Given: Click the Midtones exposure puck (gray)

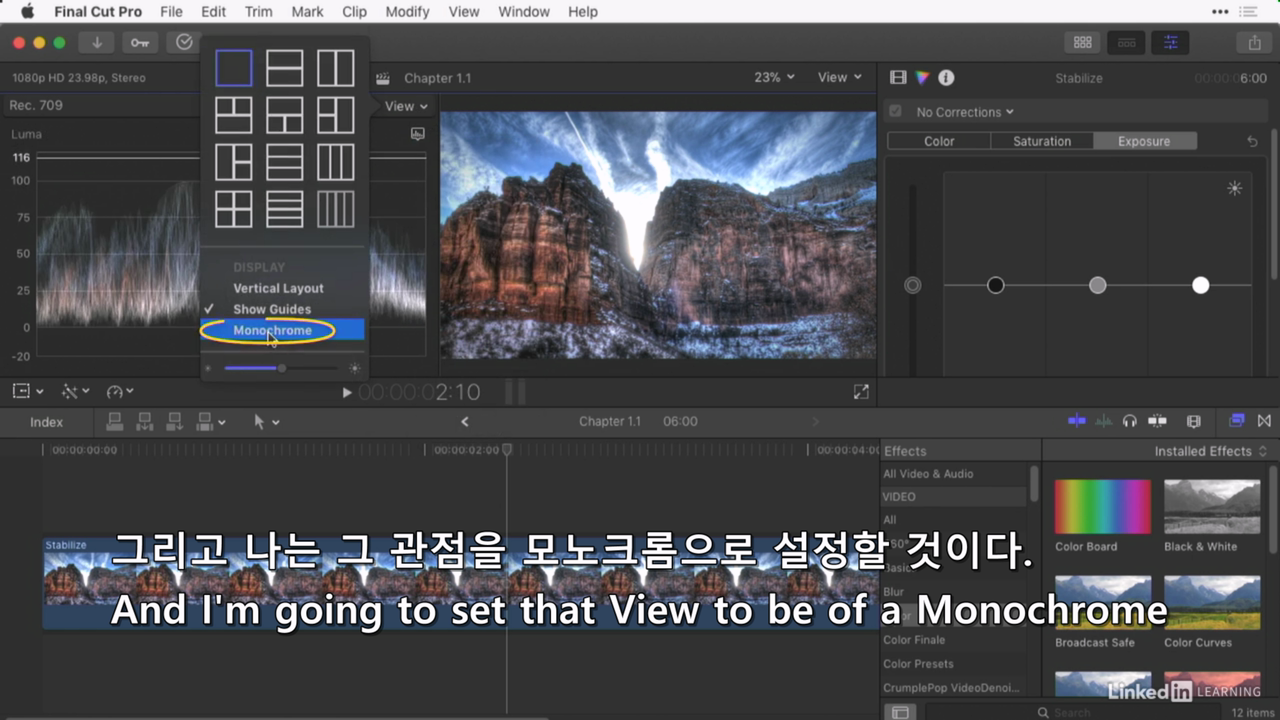Looking at the screenshot, I should tap(1097, 285).
